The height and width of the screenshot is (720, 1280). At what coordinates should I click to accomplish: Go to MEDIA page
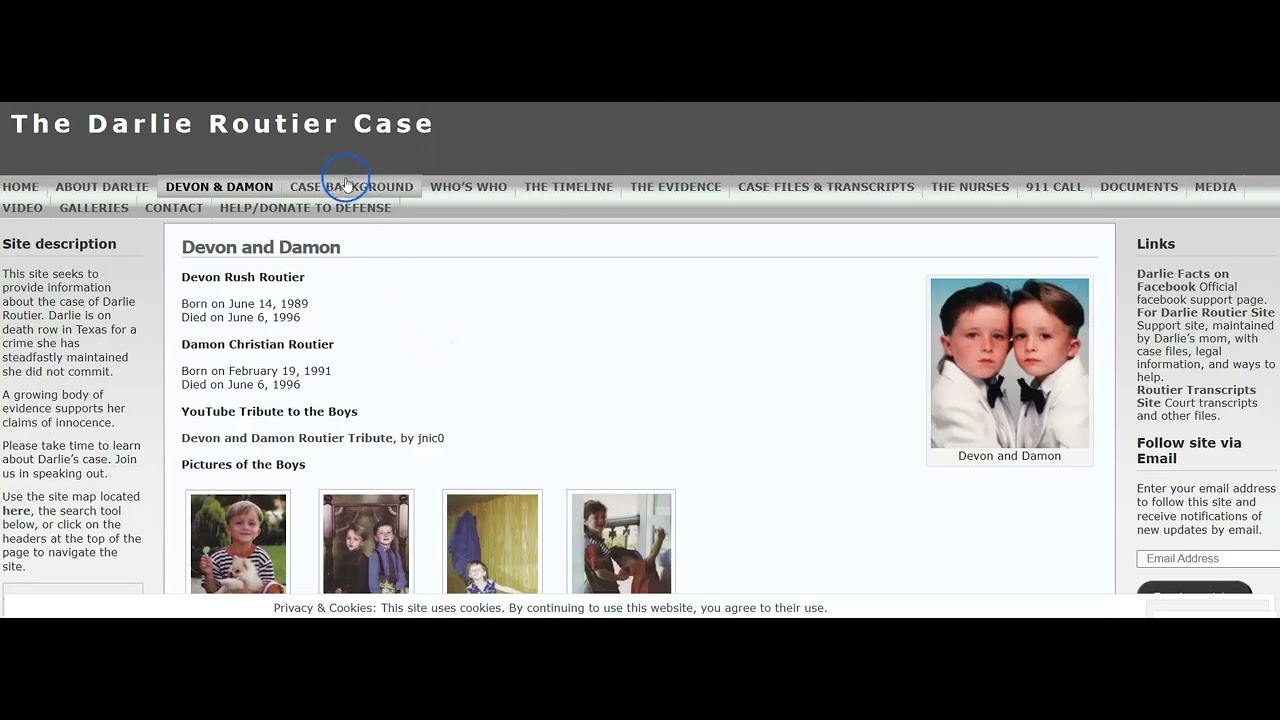[x=1215, y=187]
